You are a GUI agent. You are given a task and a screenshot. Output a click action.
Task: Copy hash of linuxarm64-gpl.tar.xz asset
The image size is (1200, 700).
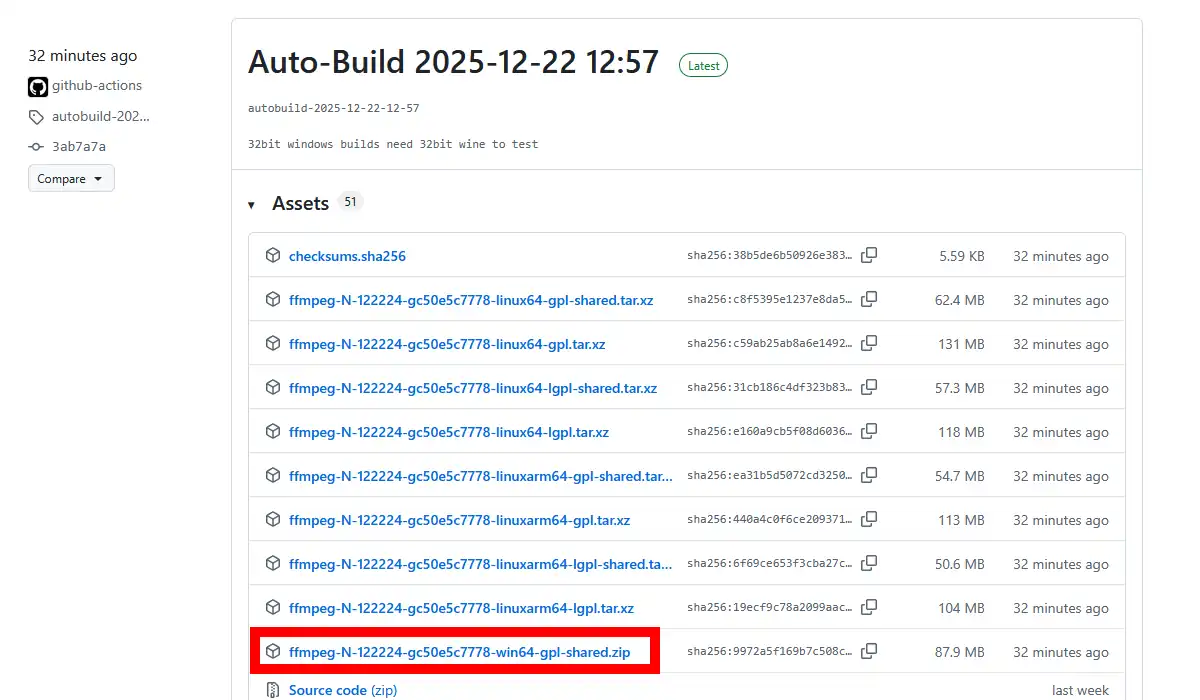coord(869,520)
